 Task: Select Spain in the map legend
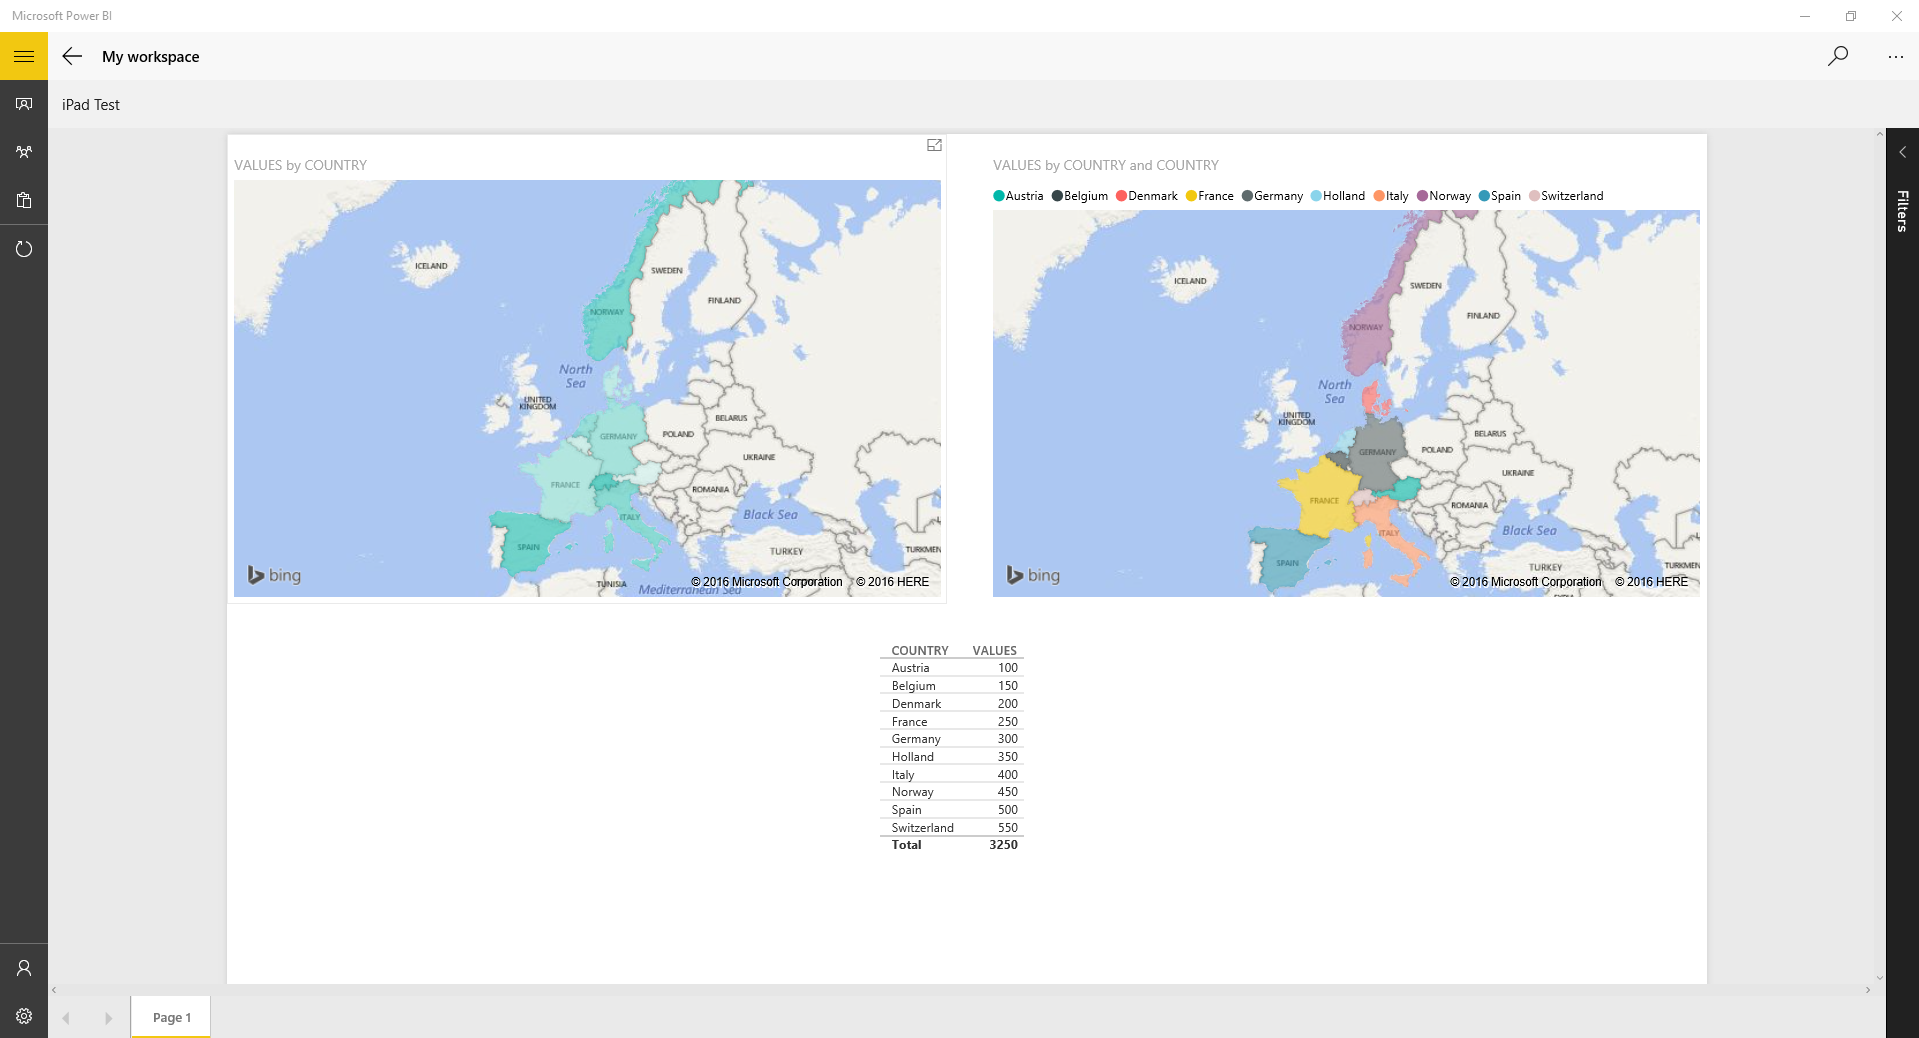(1500, 196)
